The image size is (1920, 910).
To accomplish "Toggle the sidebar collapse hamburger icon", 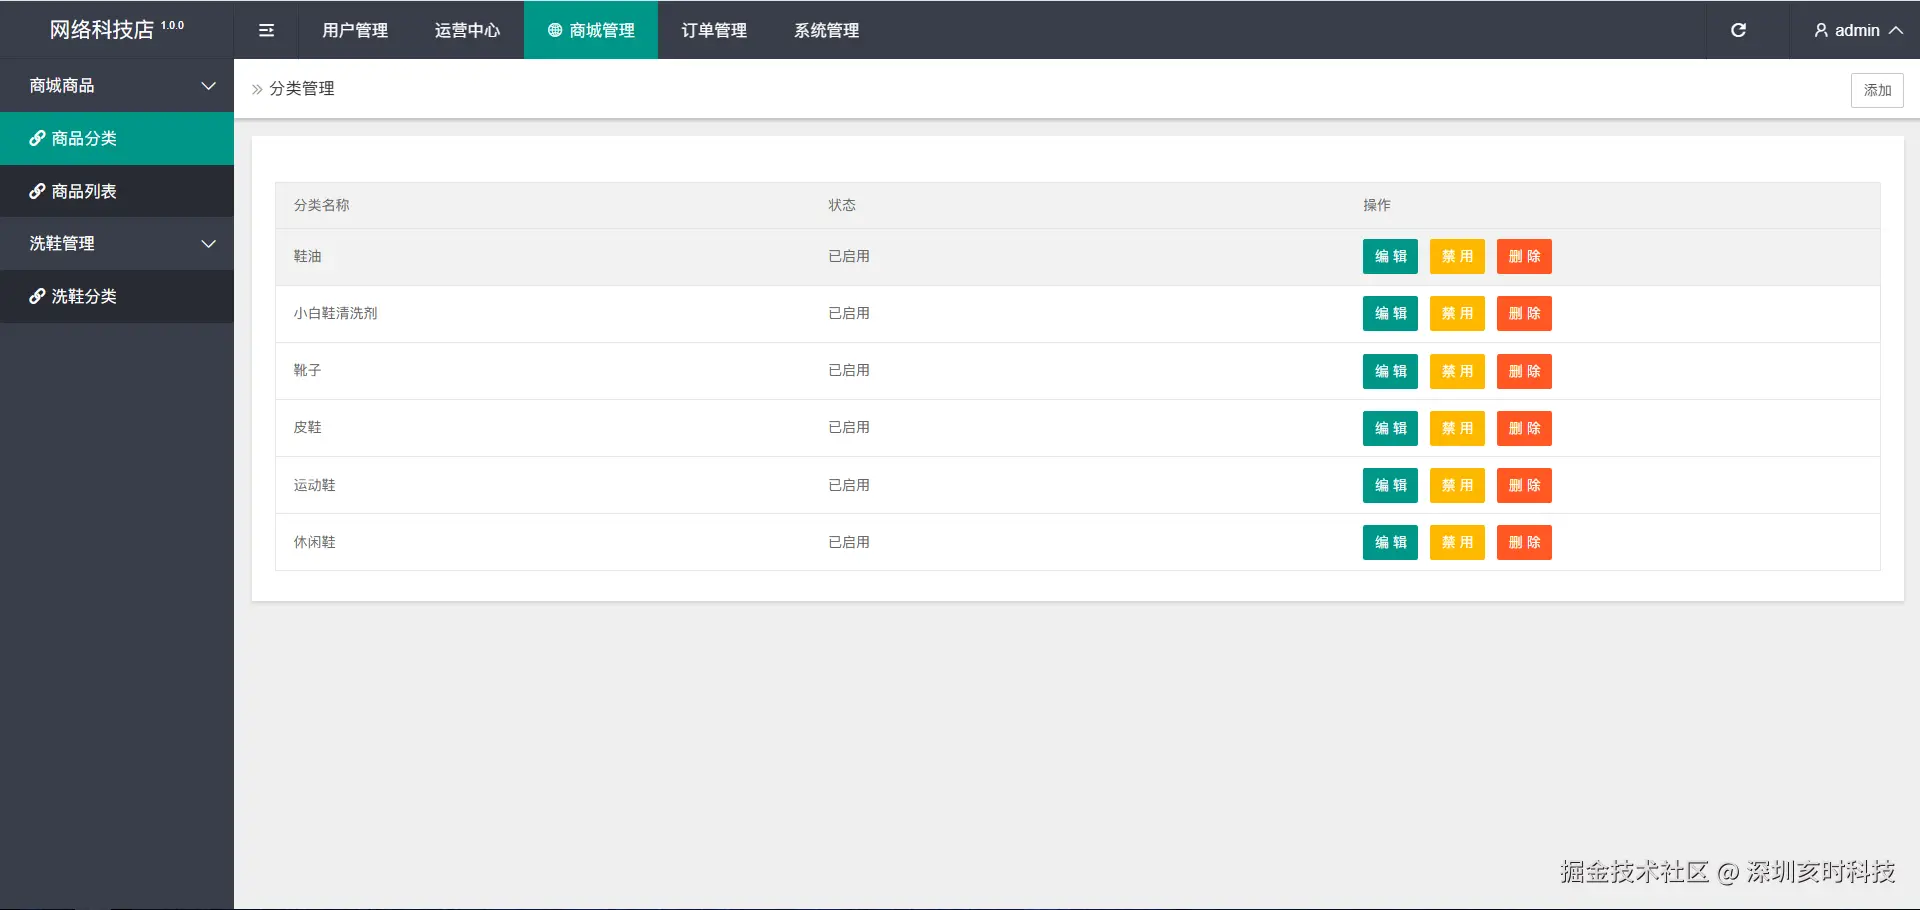I will point(266,30).
